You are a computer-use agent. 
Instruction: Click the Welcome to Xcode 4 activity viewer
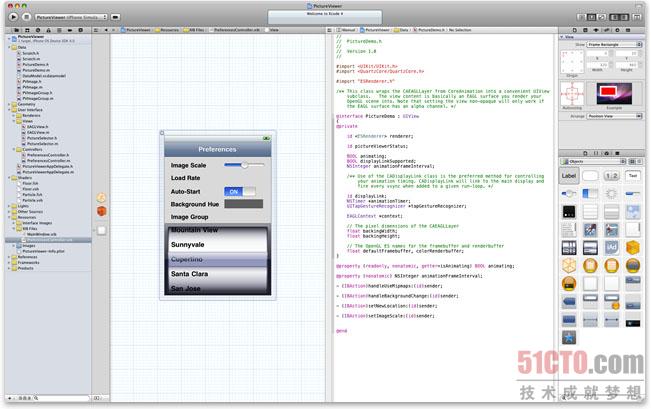(325, 17)
